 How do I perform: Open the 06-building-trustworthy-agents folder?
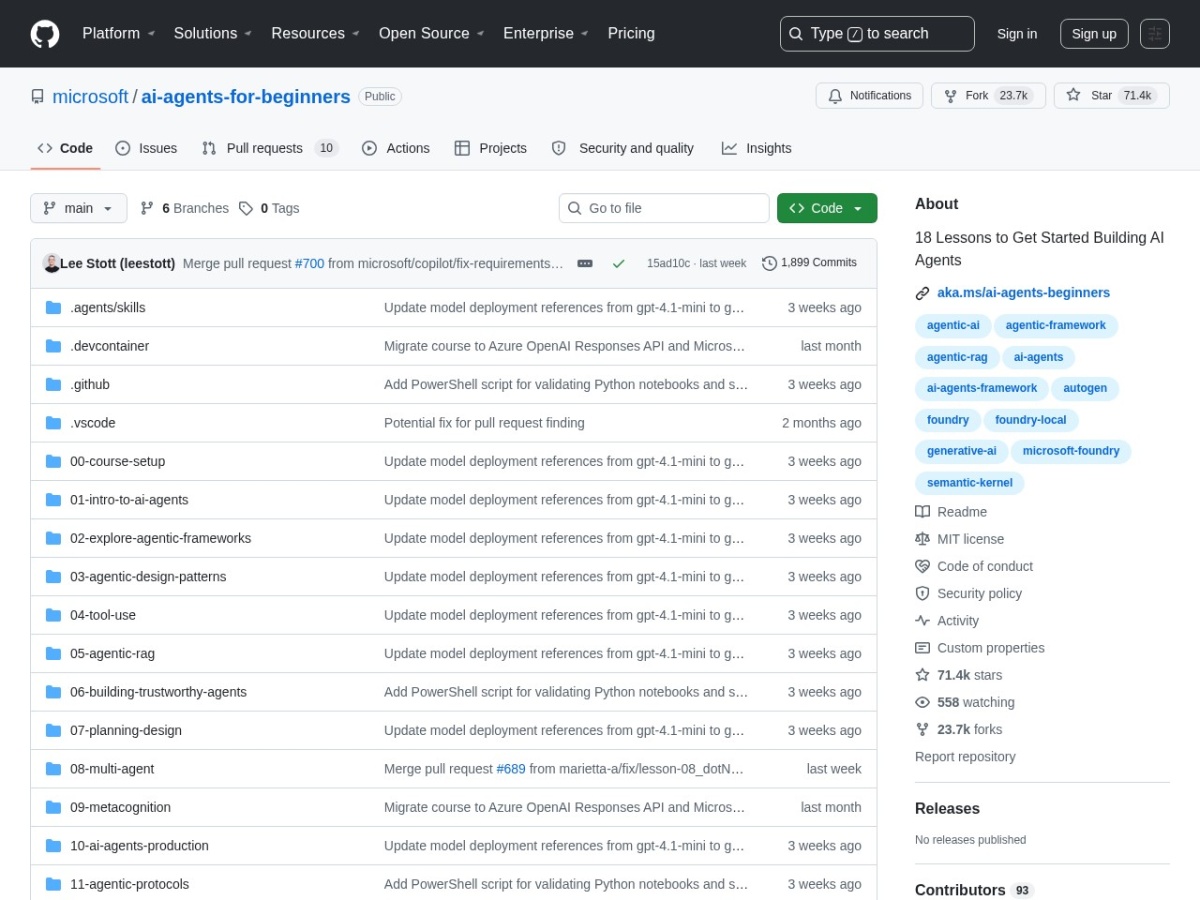coord(158,692)
